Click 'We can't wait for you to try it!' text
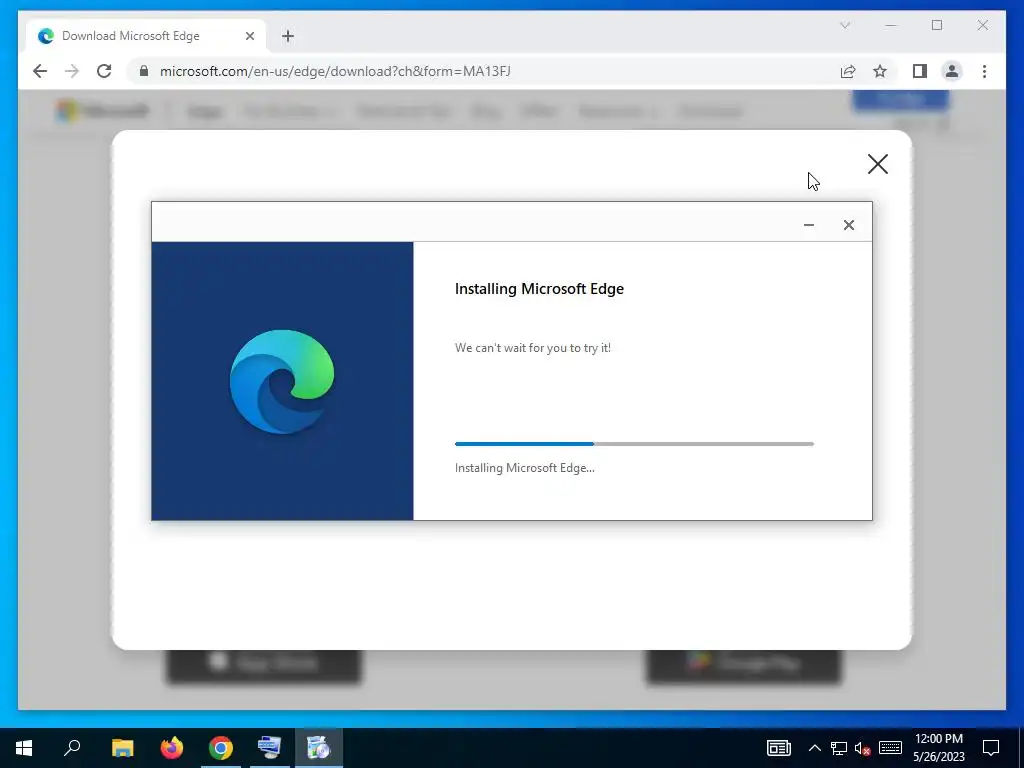The image size is (1024, 768). [x=533, y=348]
